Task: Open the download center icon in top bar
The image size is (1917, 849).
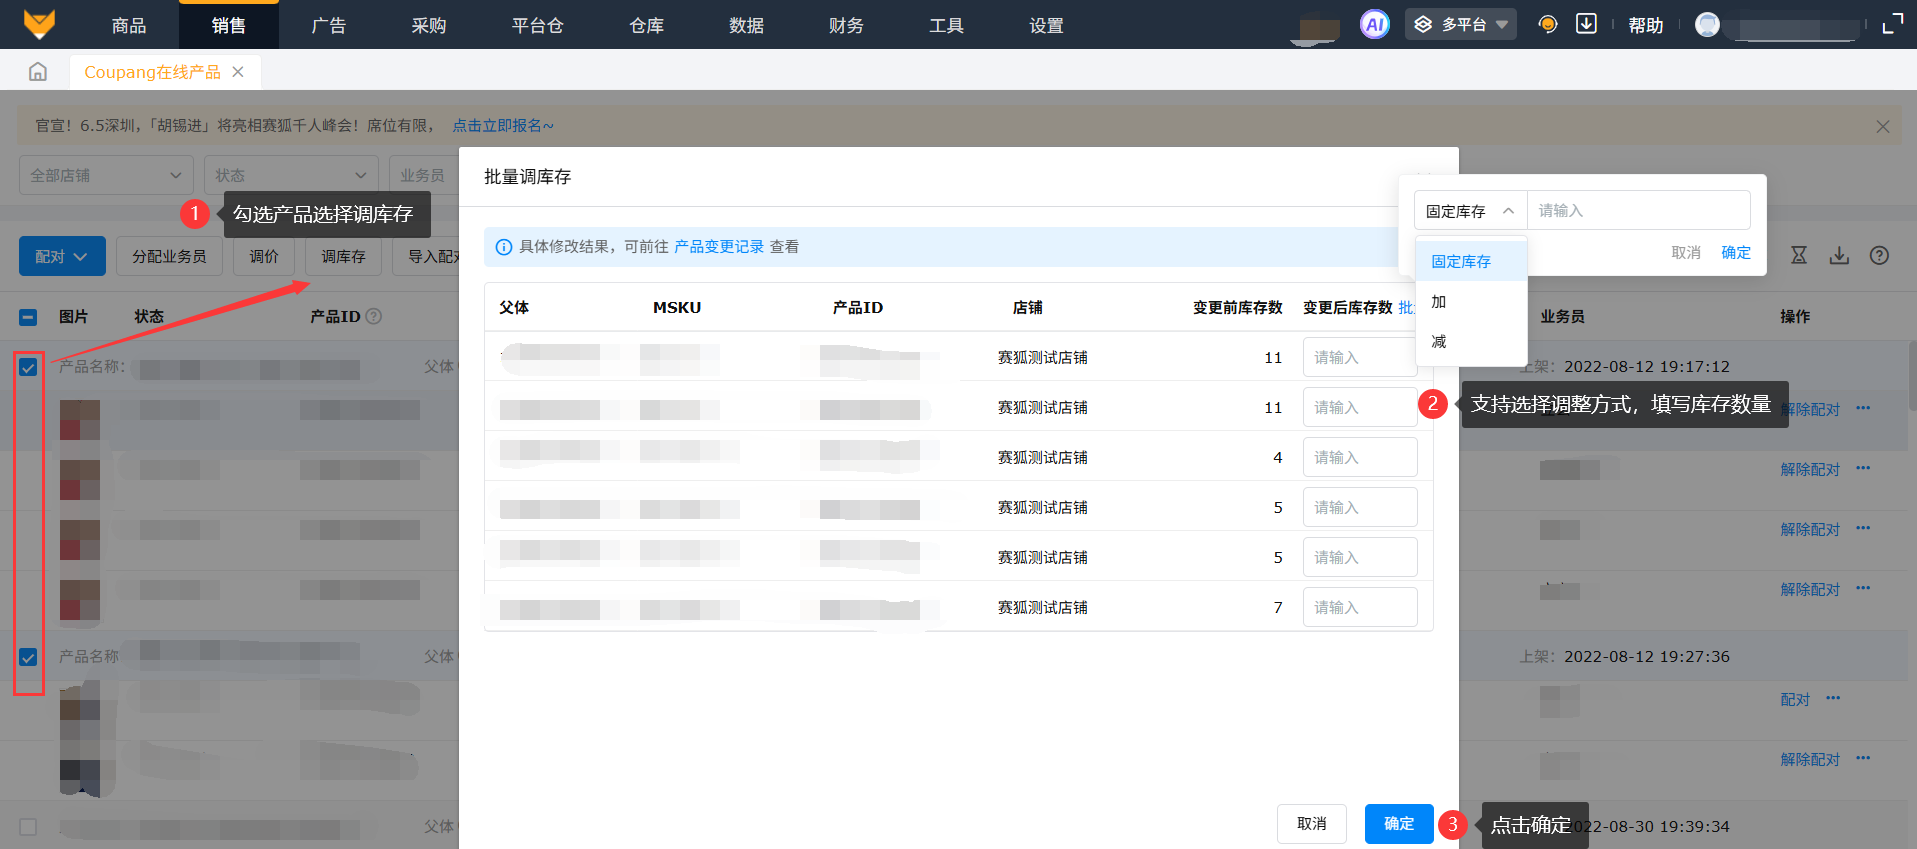Action: pos(1586,24)
